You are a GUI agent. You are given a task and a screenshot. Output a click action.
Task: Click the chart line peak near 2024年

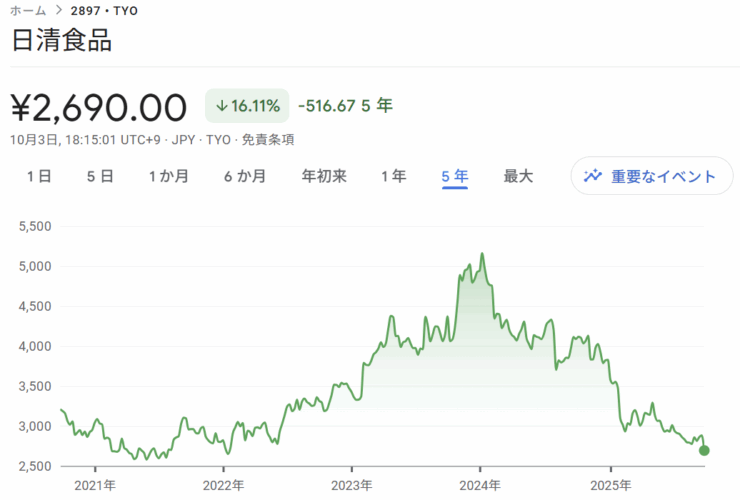pyautogui.click(x=482, y=254)
